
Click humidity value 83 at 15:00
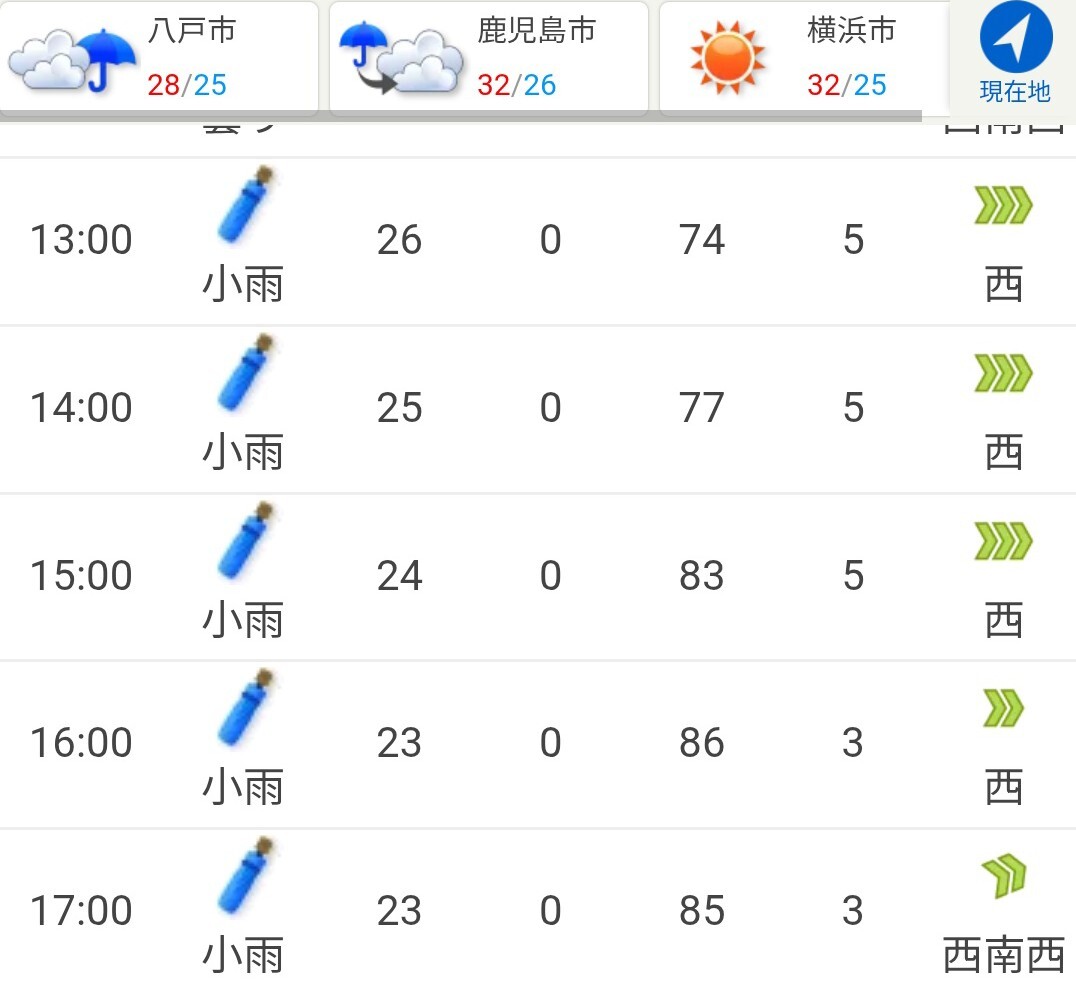(701, 576)
